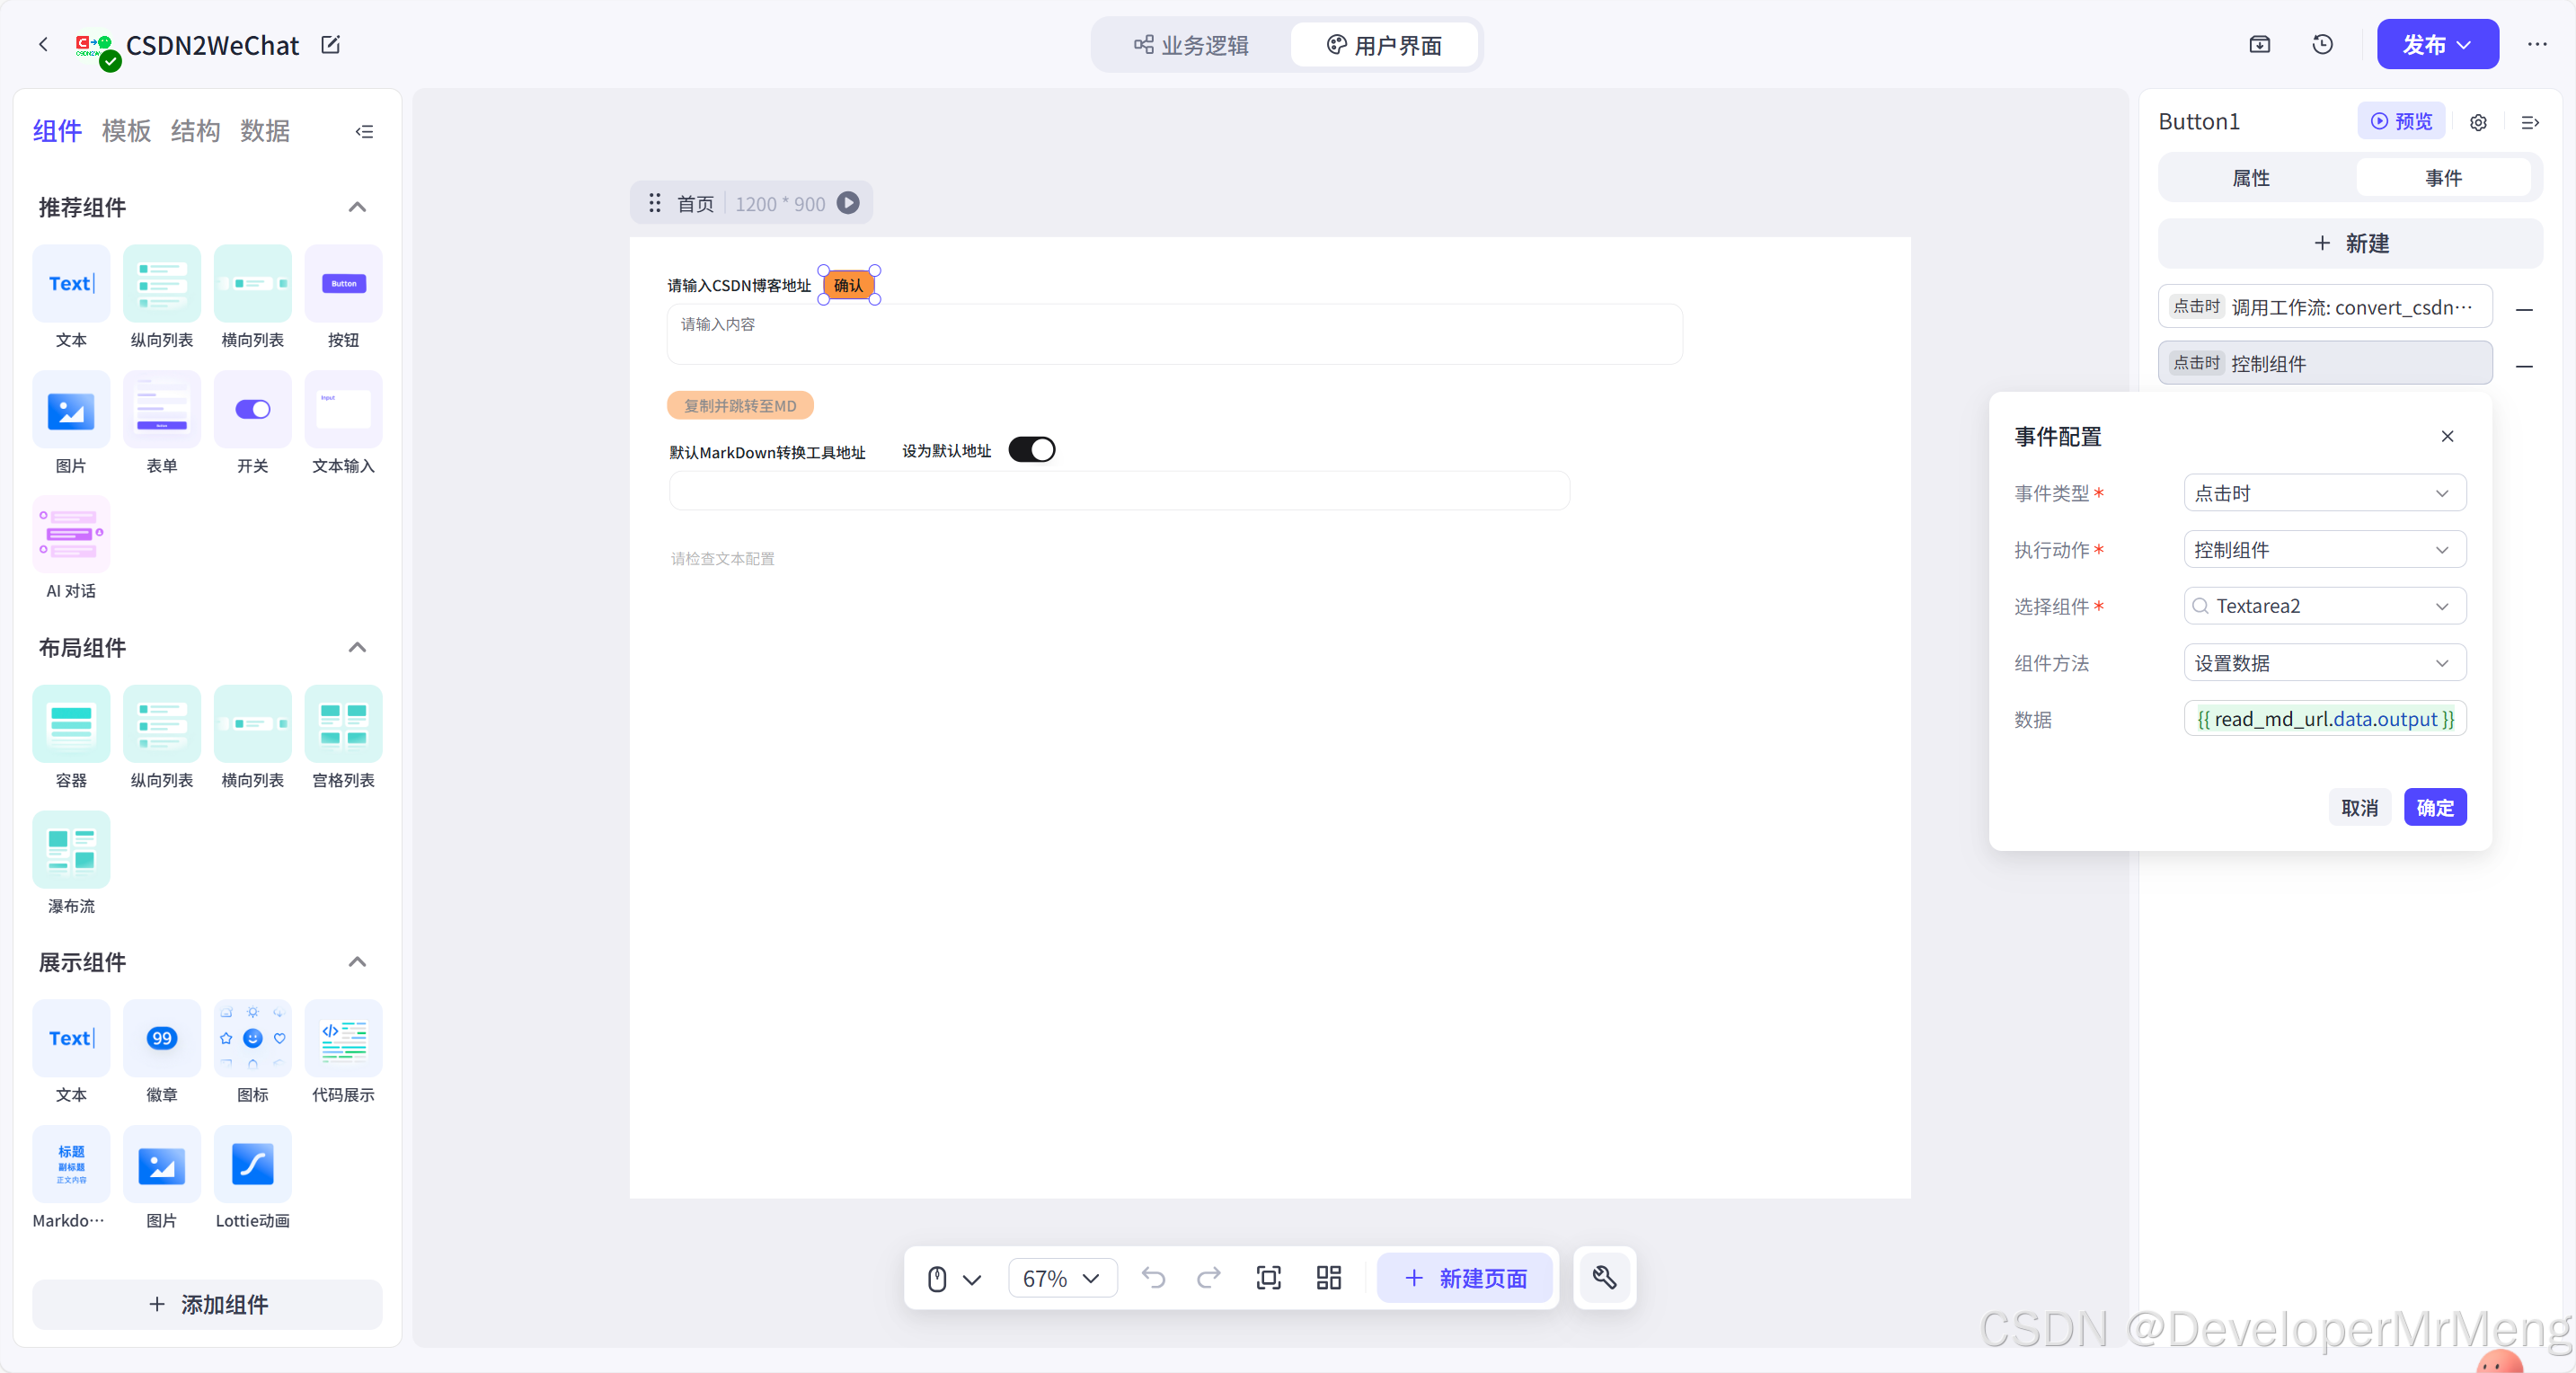Click the wrench debug tool icon
Screen dimensions: 2576x1373
[x=1604, y=1277]
